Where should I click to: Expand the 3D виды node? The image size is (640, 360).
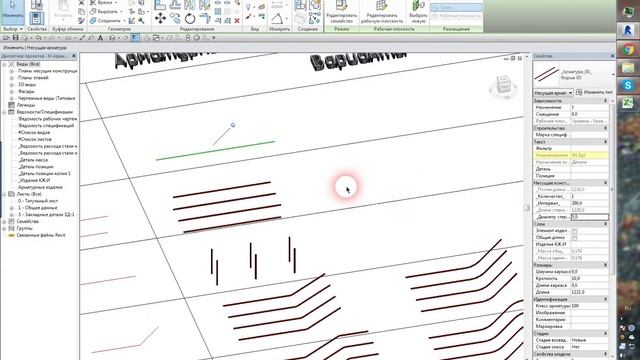click(12, 85)
